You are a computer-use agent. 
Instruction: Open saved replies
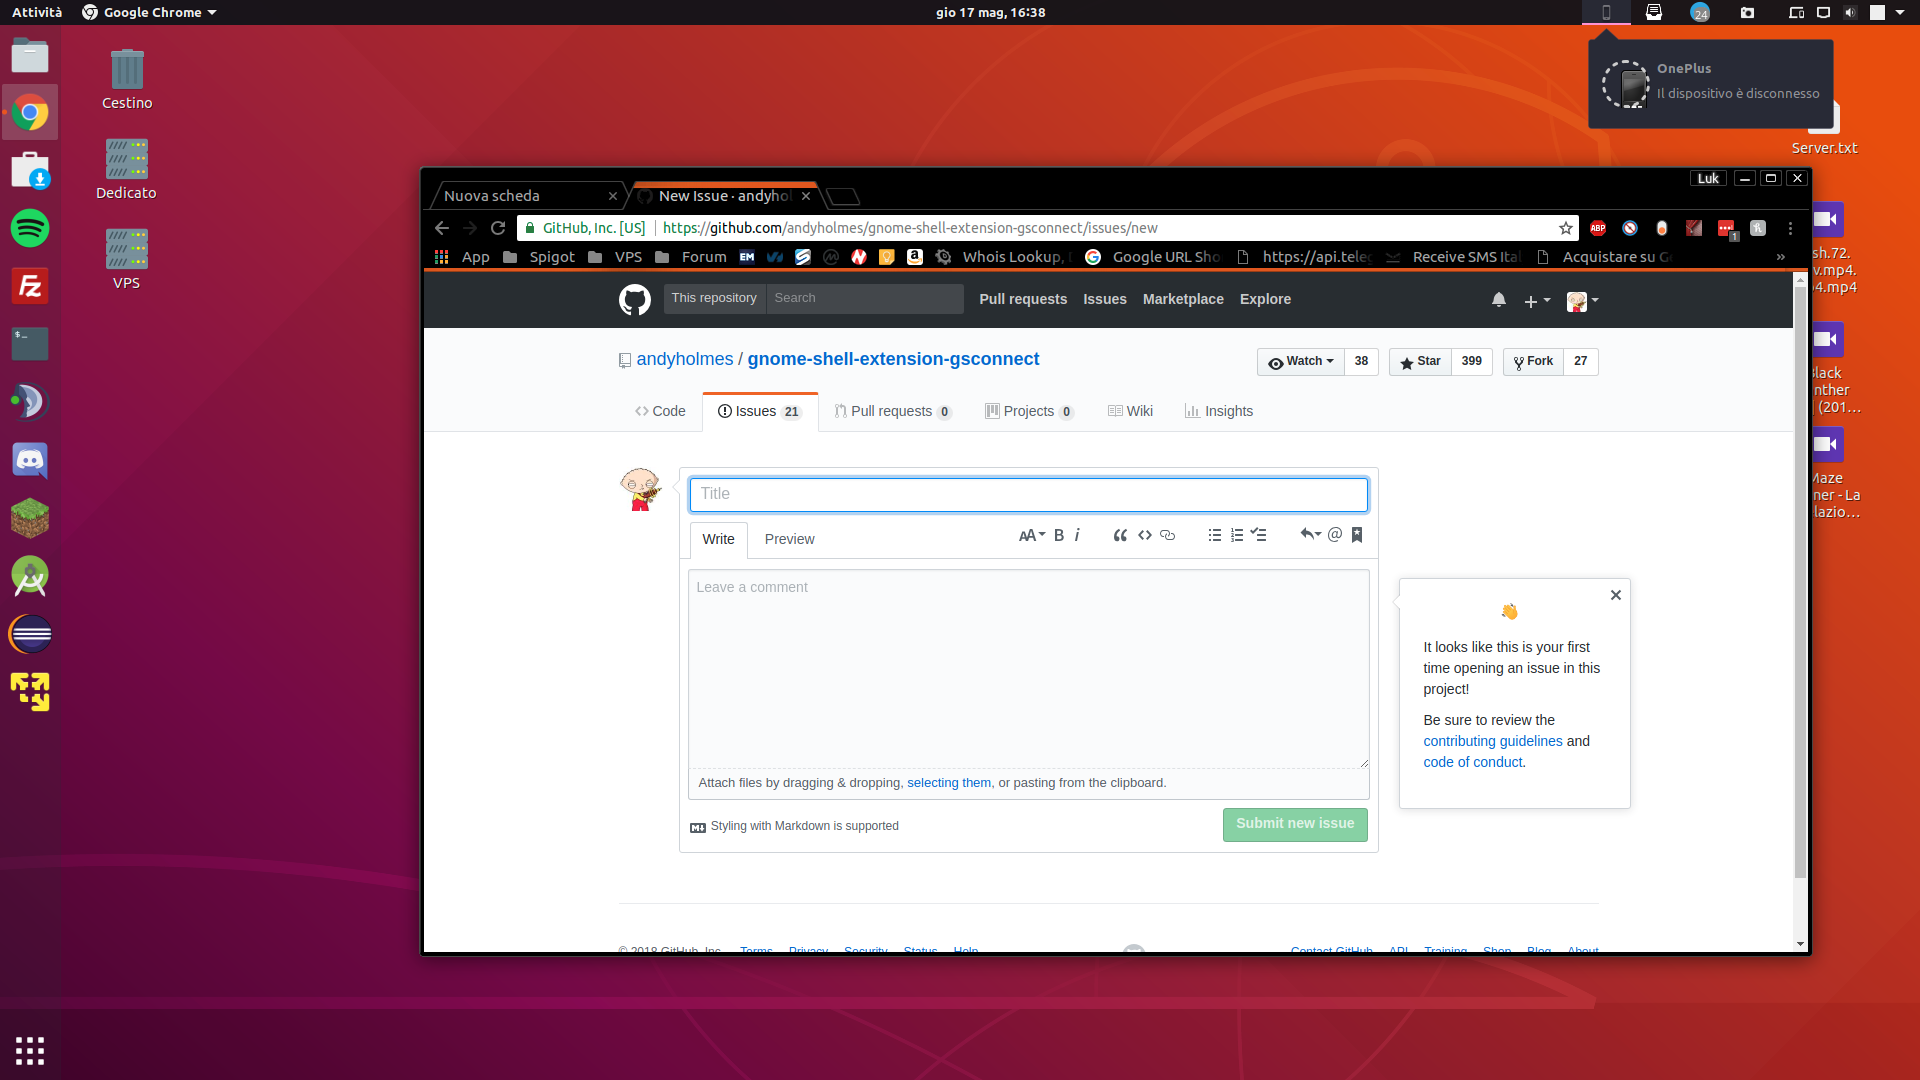pos(1357,535)
